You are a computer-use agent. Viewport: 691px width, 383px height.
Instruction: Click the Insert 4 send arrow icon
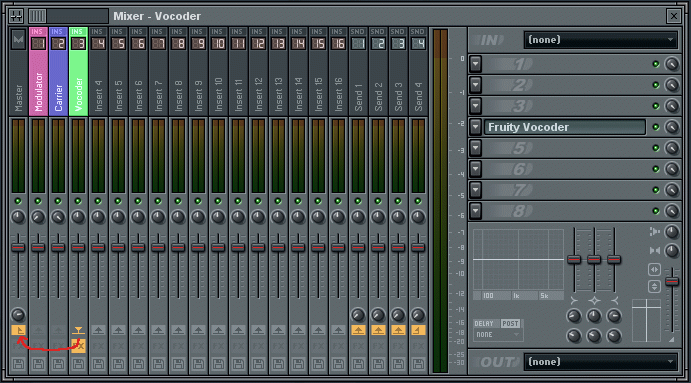coord(98,330)
